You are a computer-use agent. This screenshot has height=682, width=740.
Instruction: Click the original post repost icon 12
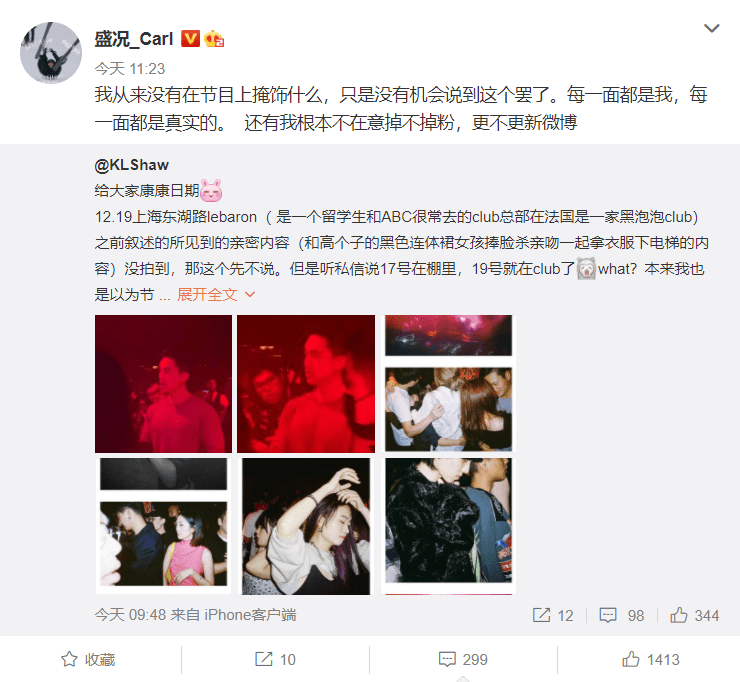point(541,615)
